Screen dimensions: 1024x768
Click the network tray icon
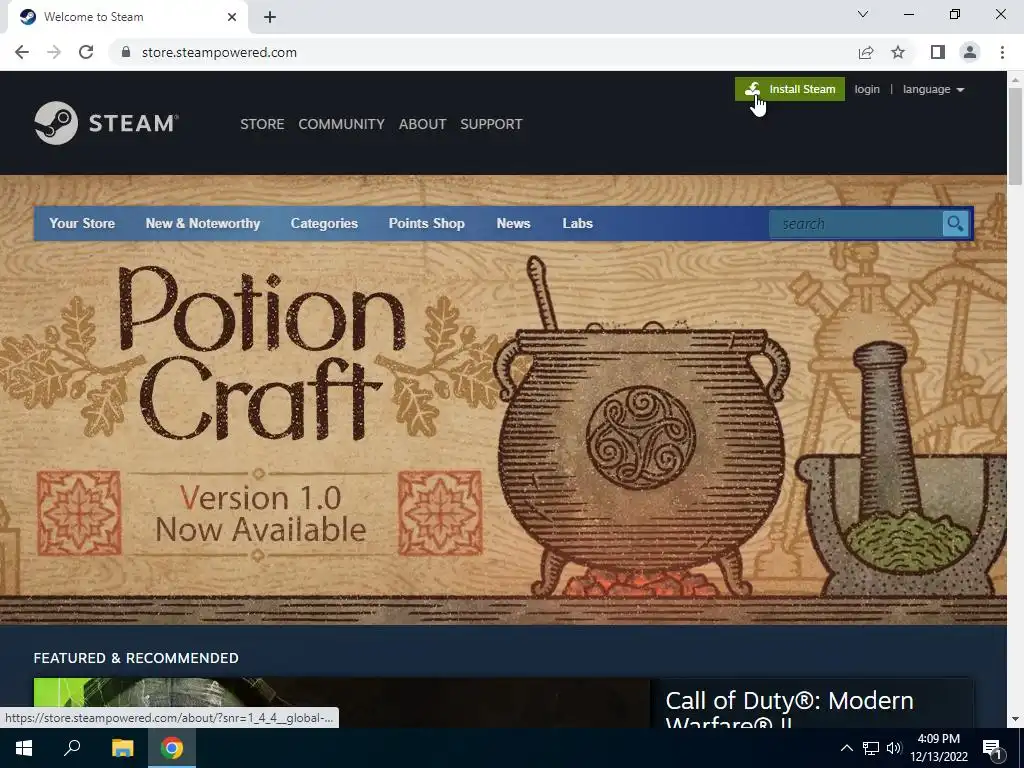tap(871, 748)
